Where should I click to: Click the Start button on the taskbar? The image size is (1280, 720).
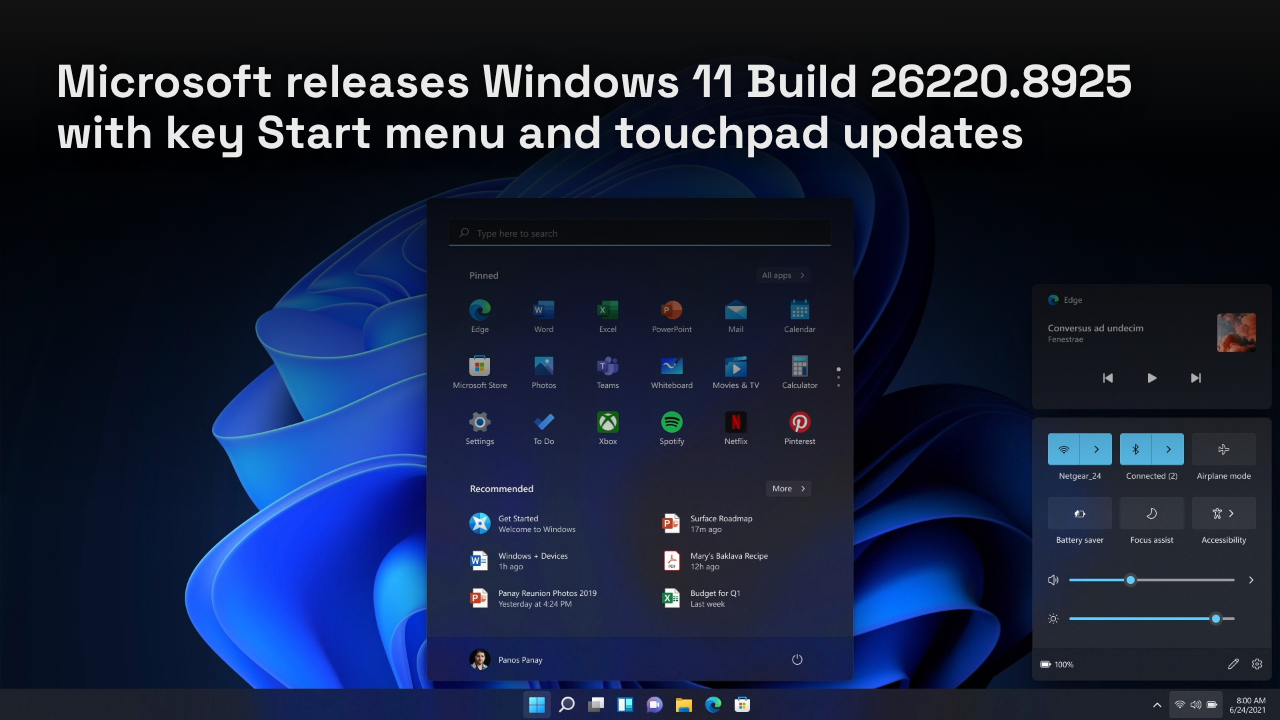pos(537,704)
